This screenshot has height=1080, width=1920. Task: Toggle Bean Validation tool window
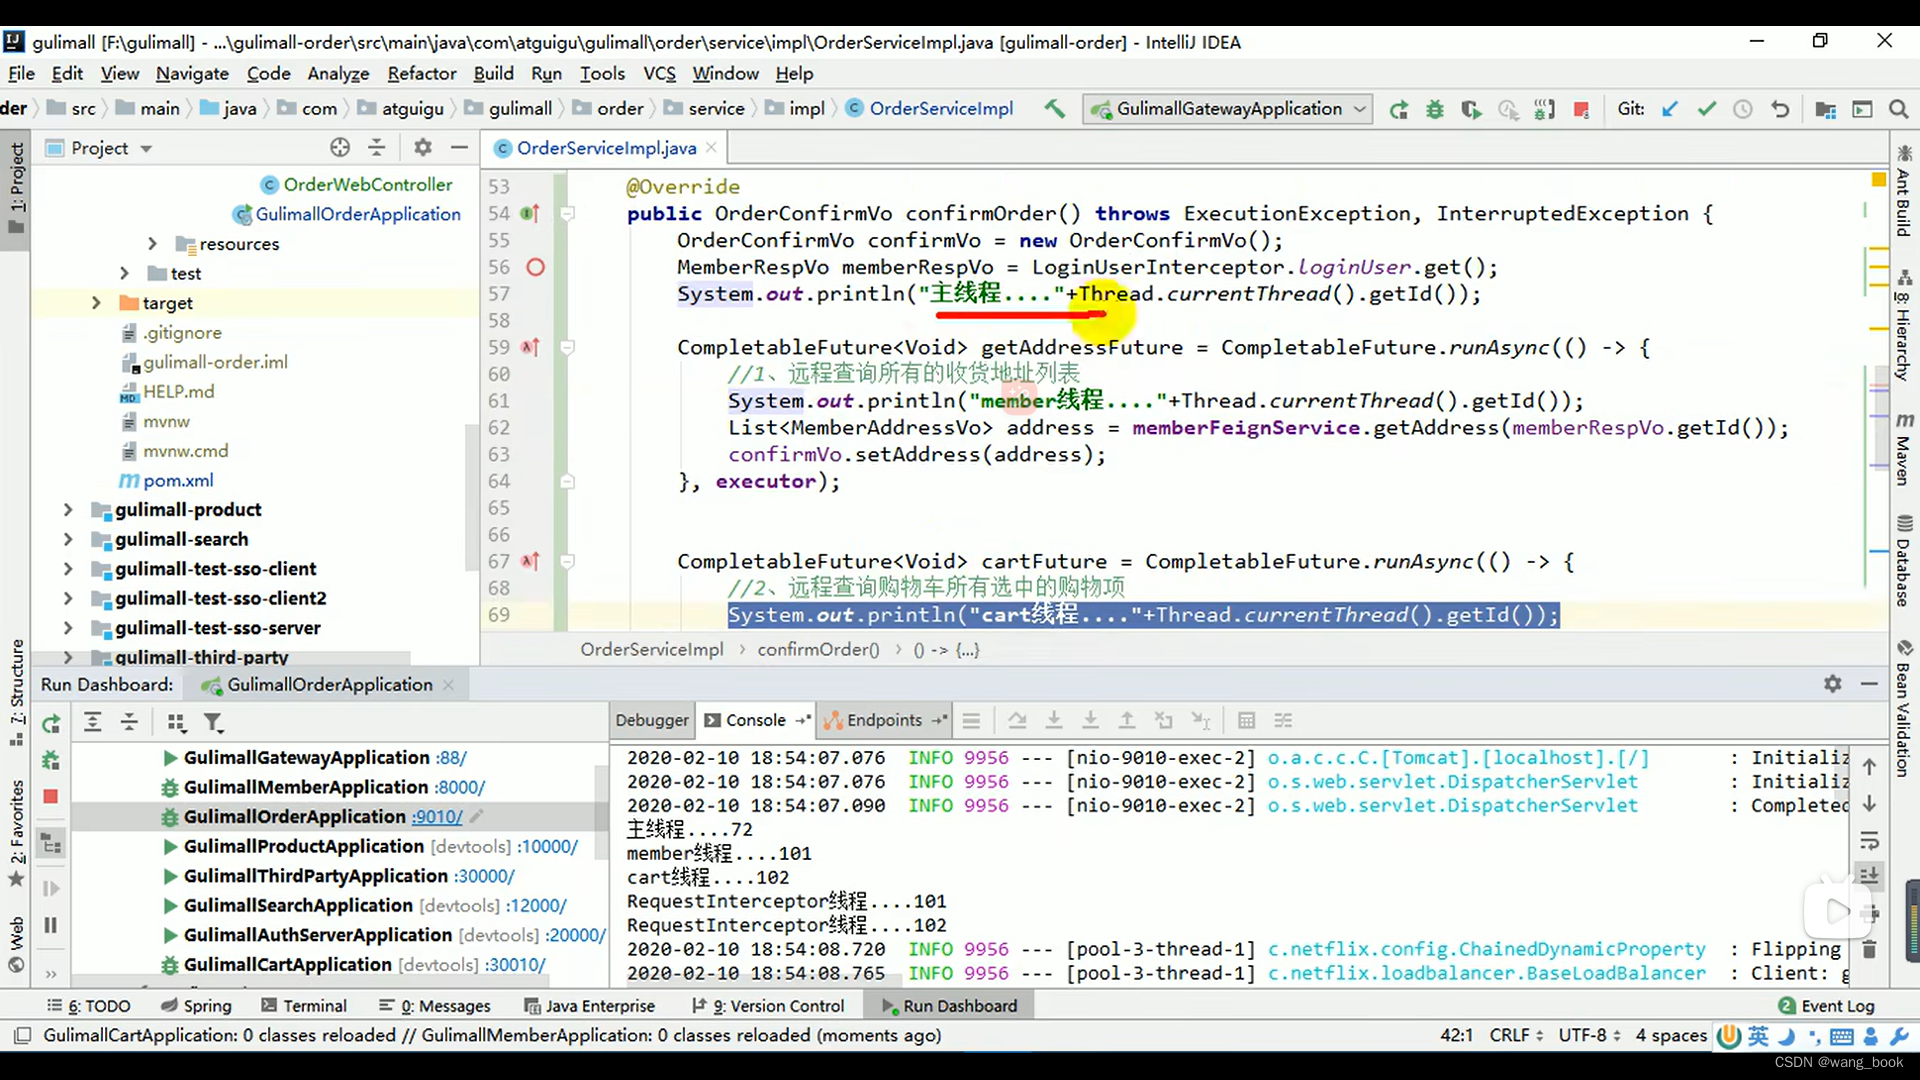click(x=1904, y=708)
